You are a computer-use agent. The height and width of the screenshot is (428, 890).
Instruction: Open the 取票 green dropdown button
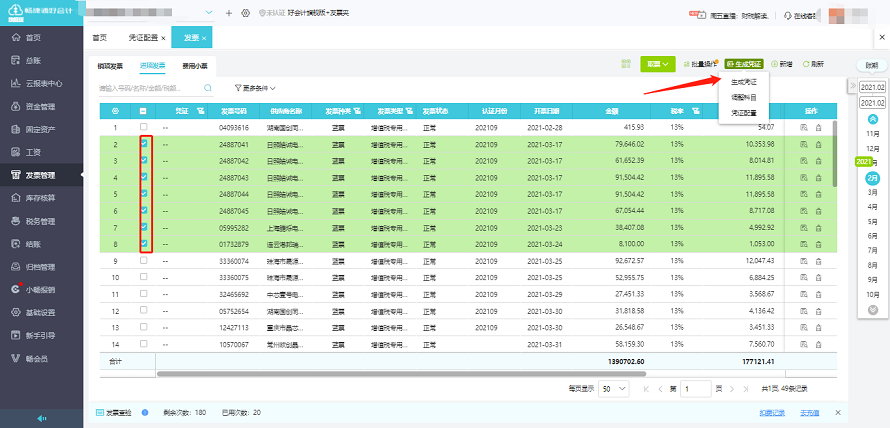click(x=658, y=63)
